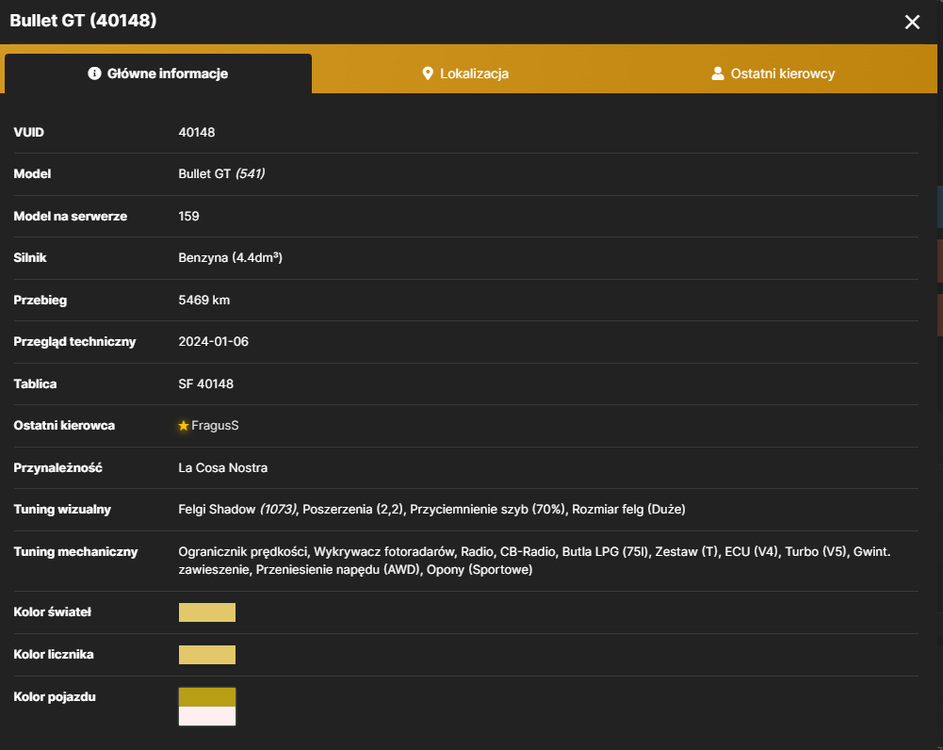Click the gold star next to FragusS
The height and width of the screenshot is (750, 943).
coord(183,426)
